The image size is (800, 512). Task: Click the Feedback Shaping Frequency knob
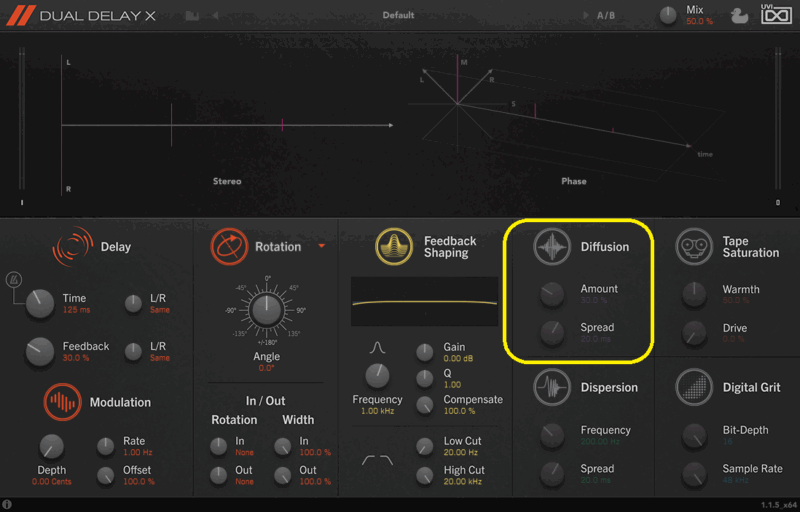click(378, 376)
